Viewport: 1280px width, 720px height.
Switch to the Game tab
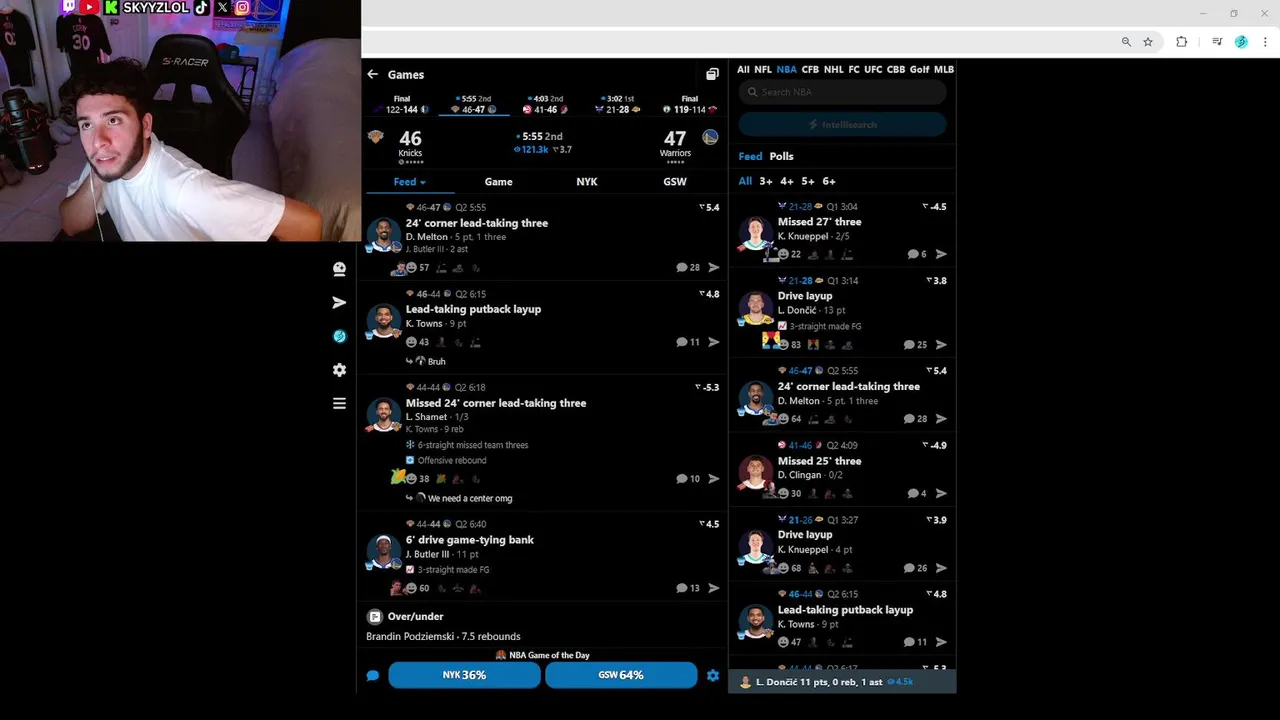click(x=498, y=182)
